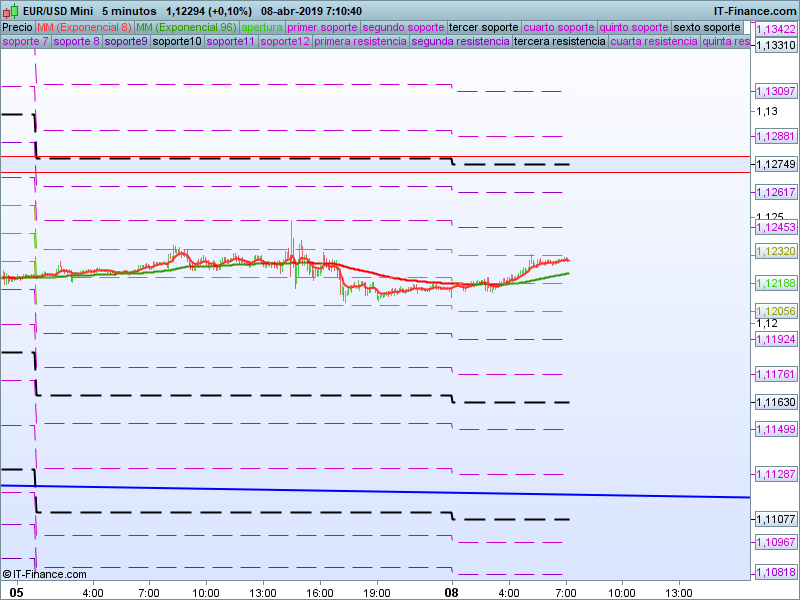Open the MM (Exponencial 96) indicator label

pyautogui.click(x=185, y=27)
